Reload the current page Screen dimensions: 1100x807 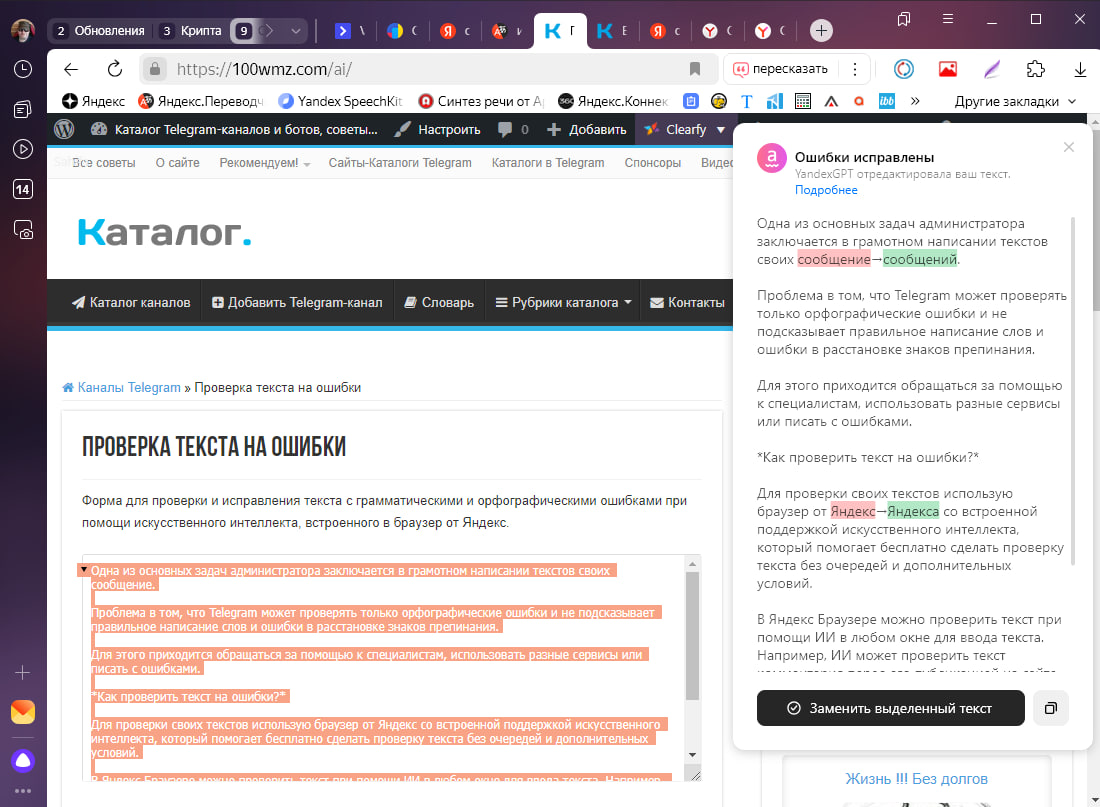pyautogui.click(x=114, y=69)
